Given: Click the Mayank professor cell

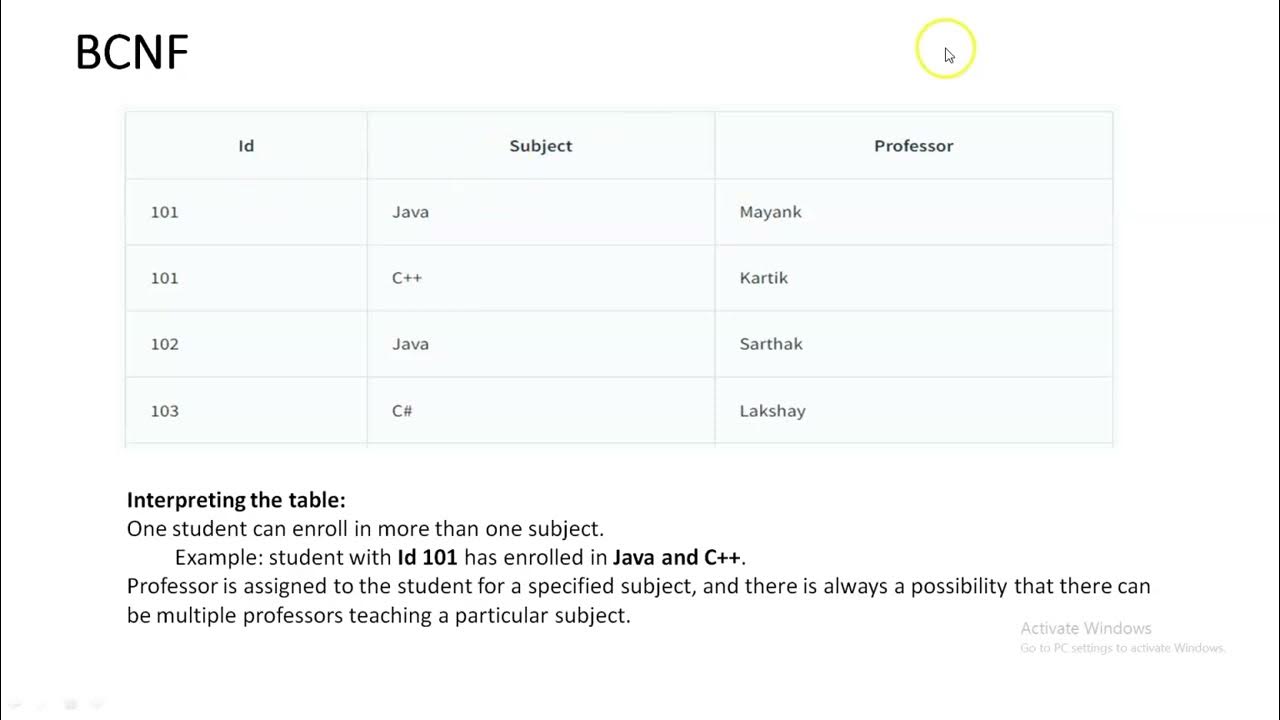Looking at the screenshot, I should [770, 212].
